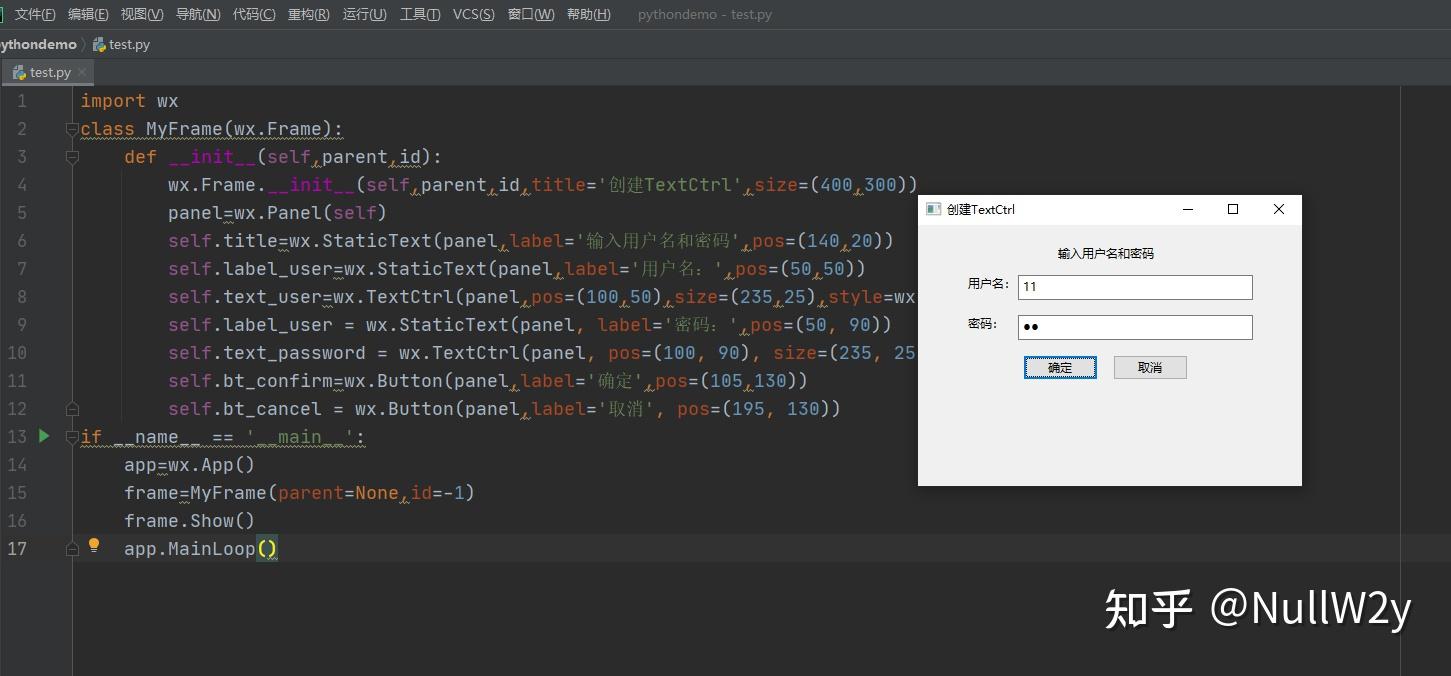Viewport: 1451px width, 676px height.
Task: Collapse the class MyFrame fold marker on line 2
Action: pos(72,129)
